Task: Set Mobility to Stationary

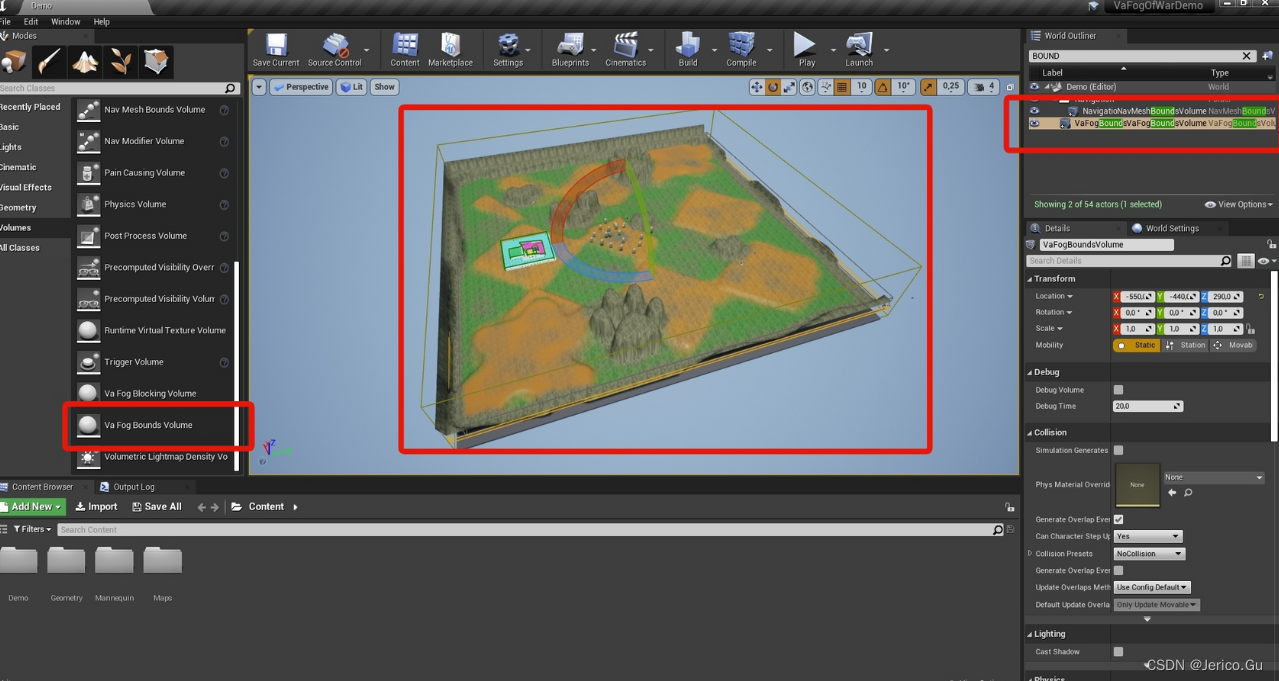Action: pos(1184,345)
